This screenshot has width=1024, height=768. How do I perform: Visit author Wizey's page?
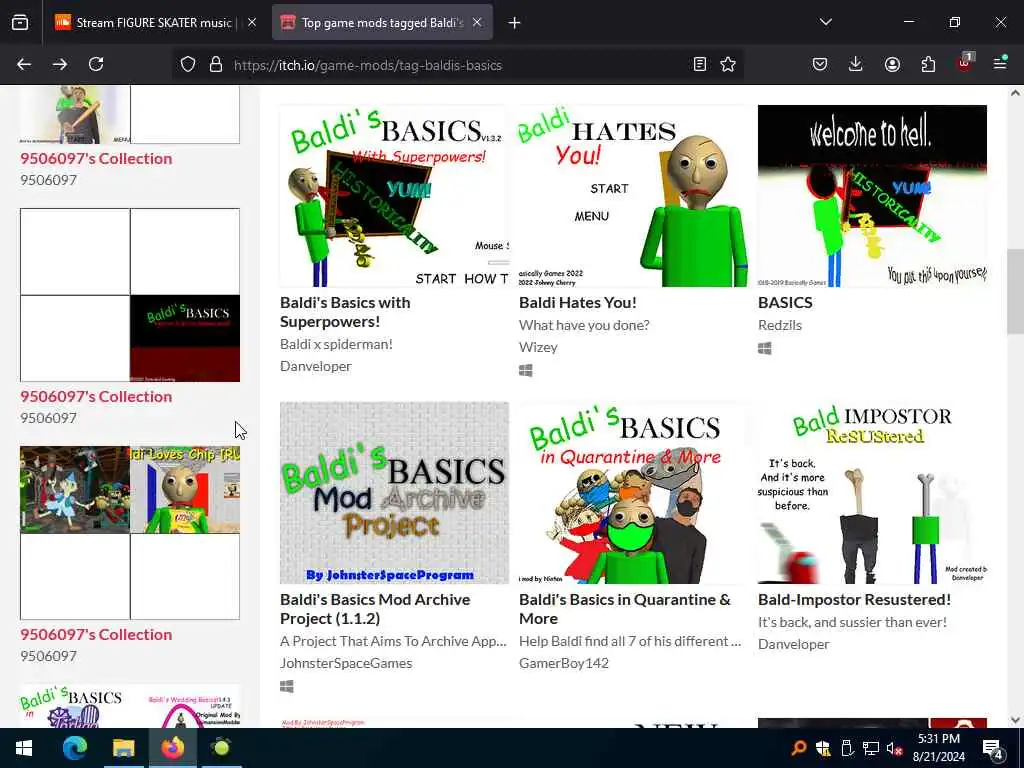538,347
